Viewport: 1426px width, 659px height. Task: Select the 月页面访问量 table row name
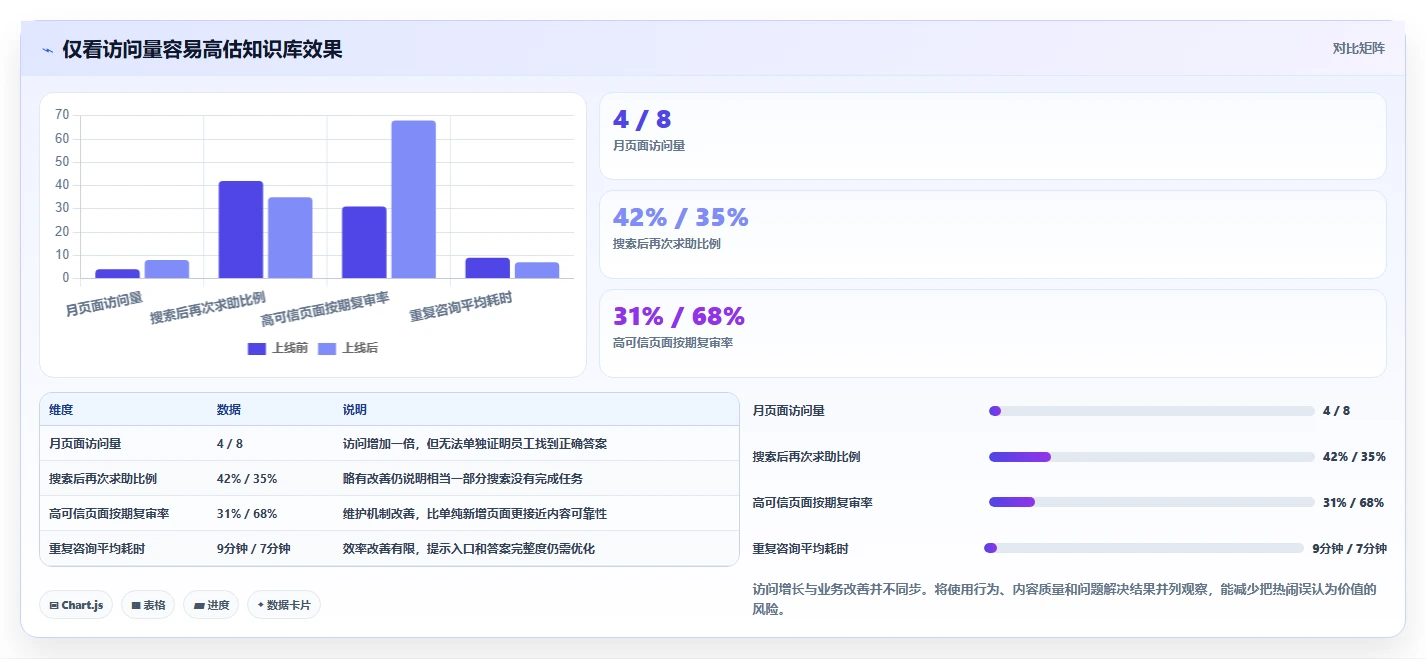coord(85,443)
